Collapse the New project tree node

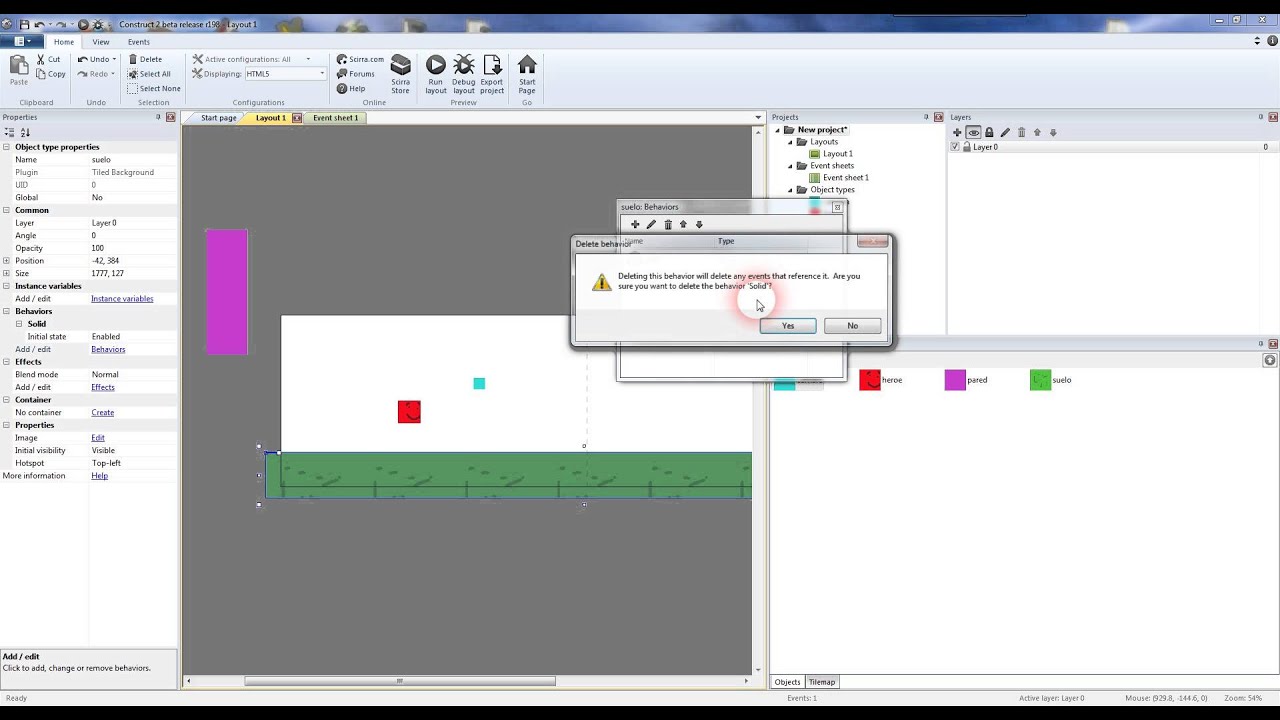point(778,130)
